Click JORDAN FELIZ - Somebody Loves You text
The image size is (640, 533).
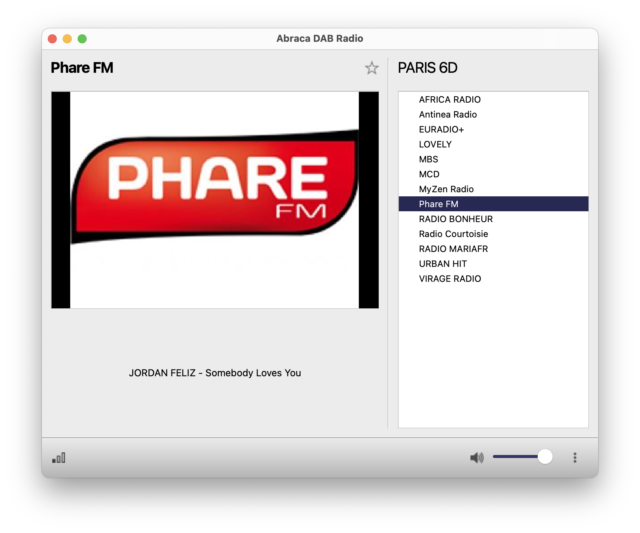[215, 373]
